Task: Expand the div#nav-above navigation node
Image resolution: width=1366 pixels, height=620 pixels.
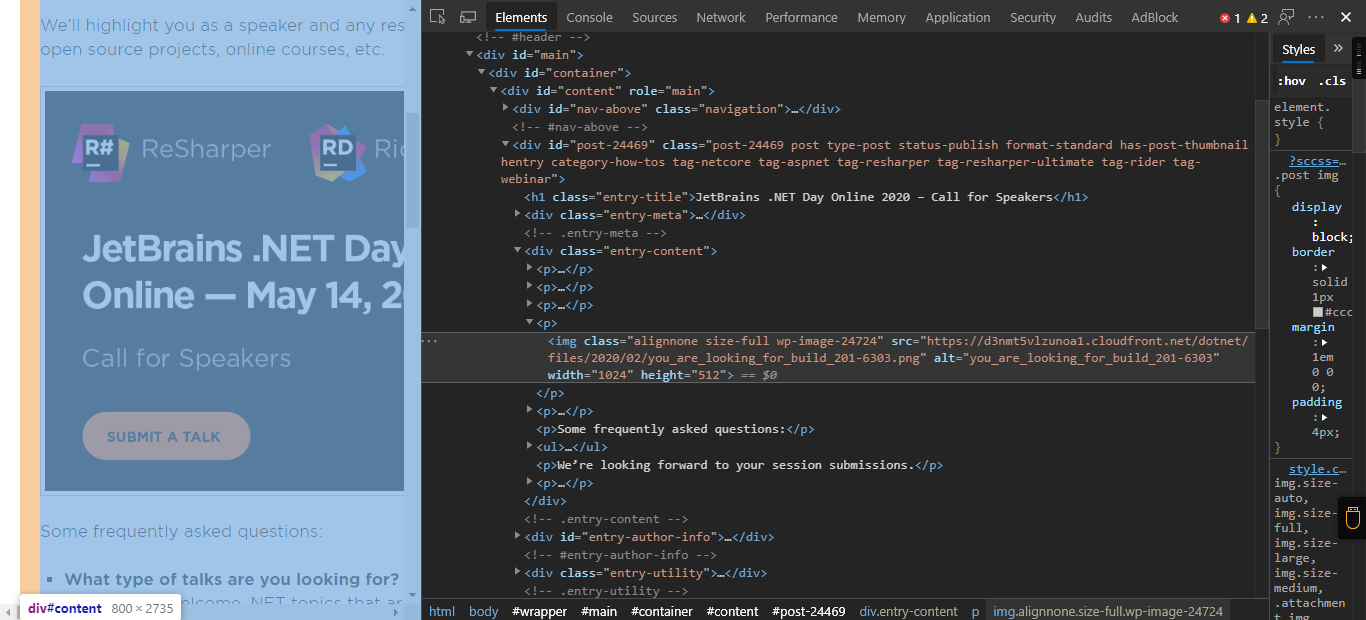Action: (505, 109)
